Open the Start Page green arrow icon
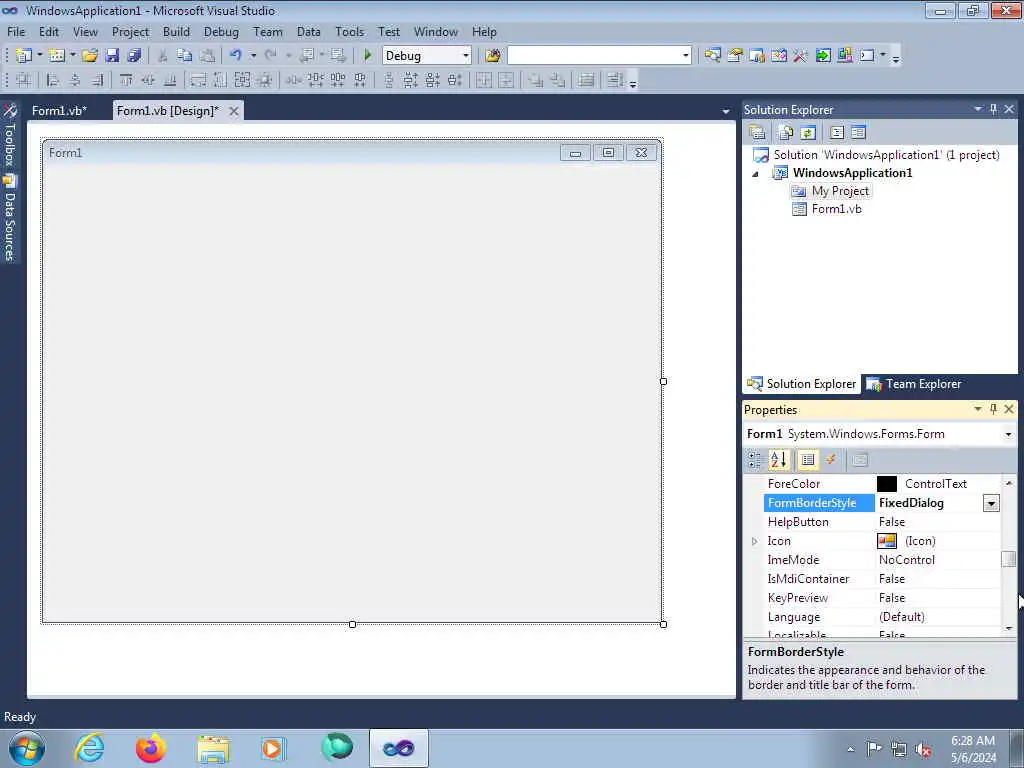The height and width of the screenshot is (768, 1024). 823,56
